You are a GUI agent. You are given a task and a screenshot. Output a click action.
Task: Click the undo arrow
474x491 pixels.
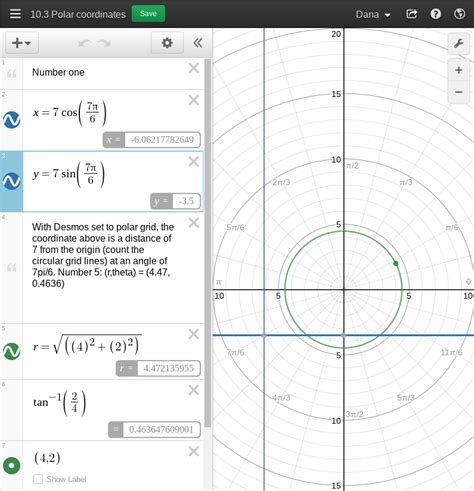[x=84, y=43]
